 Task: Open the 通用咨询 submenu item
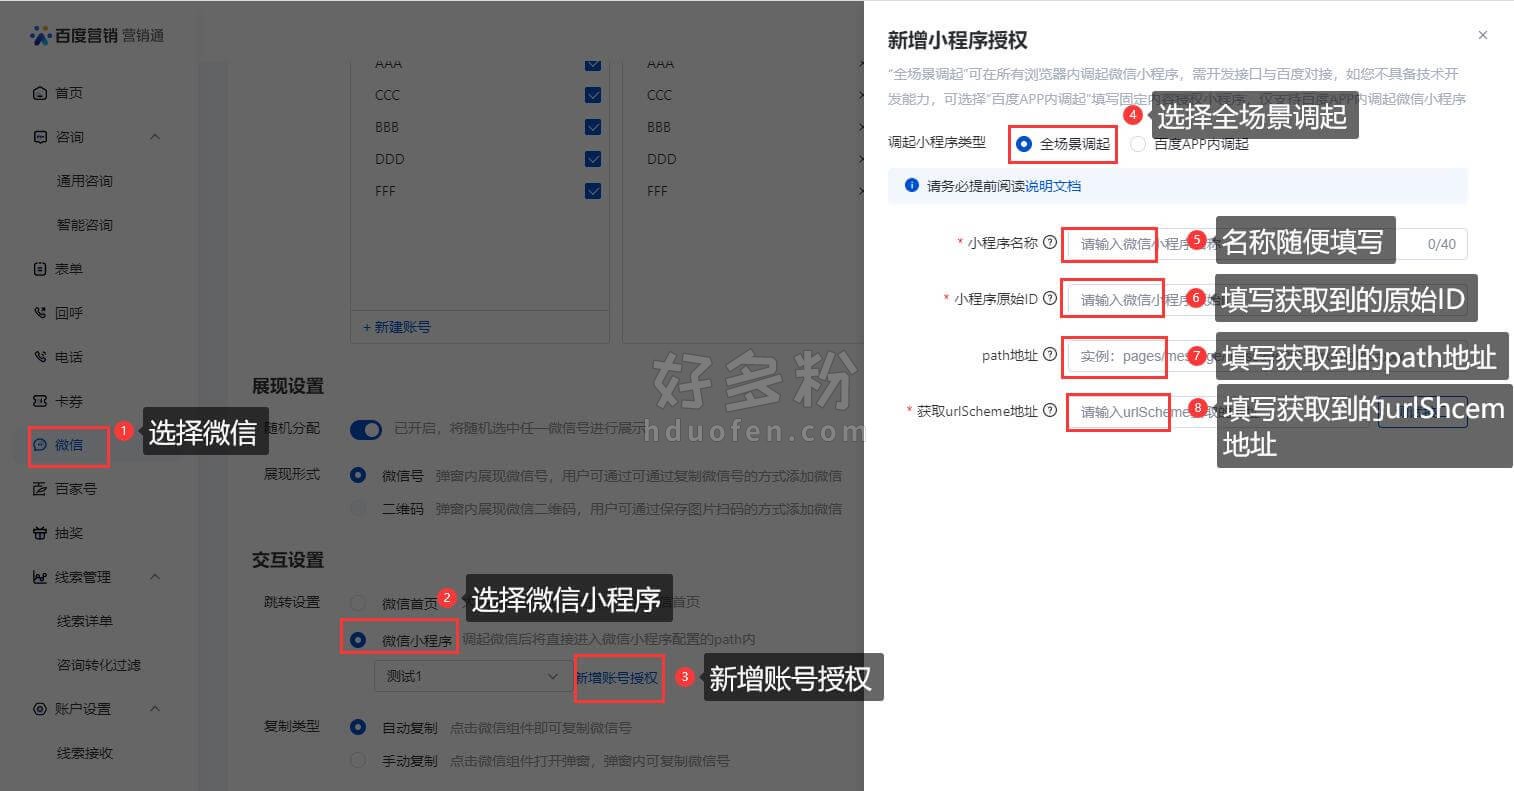[x=85, y=181]
